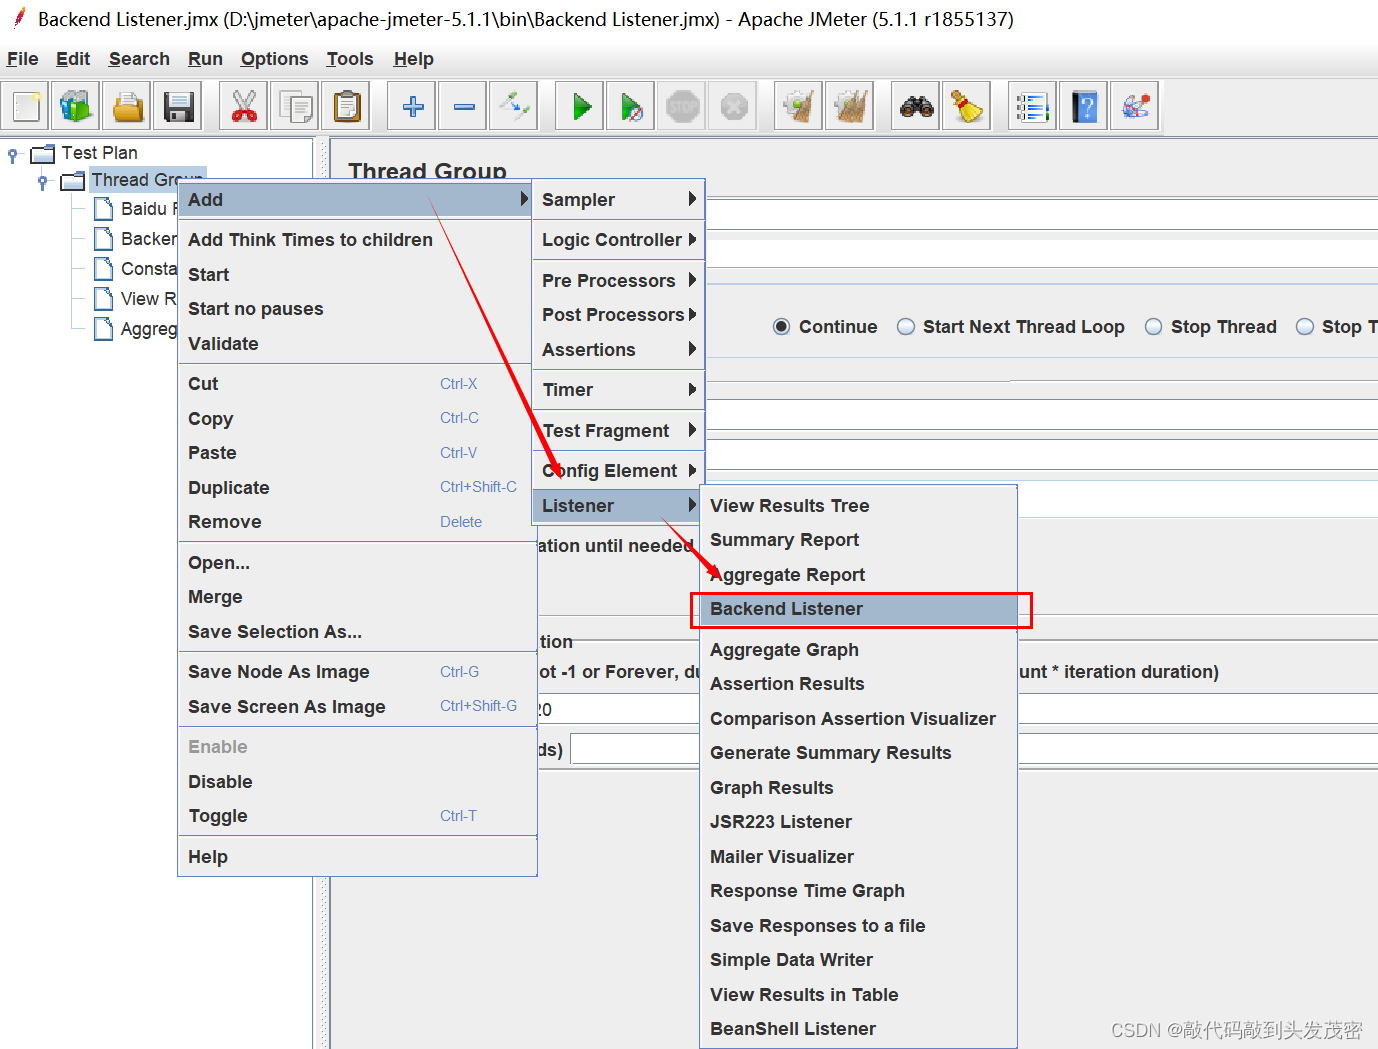
Task: Open Help with question mark icon
Action: [1084, 106]
